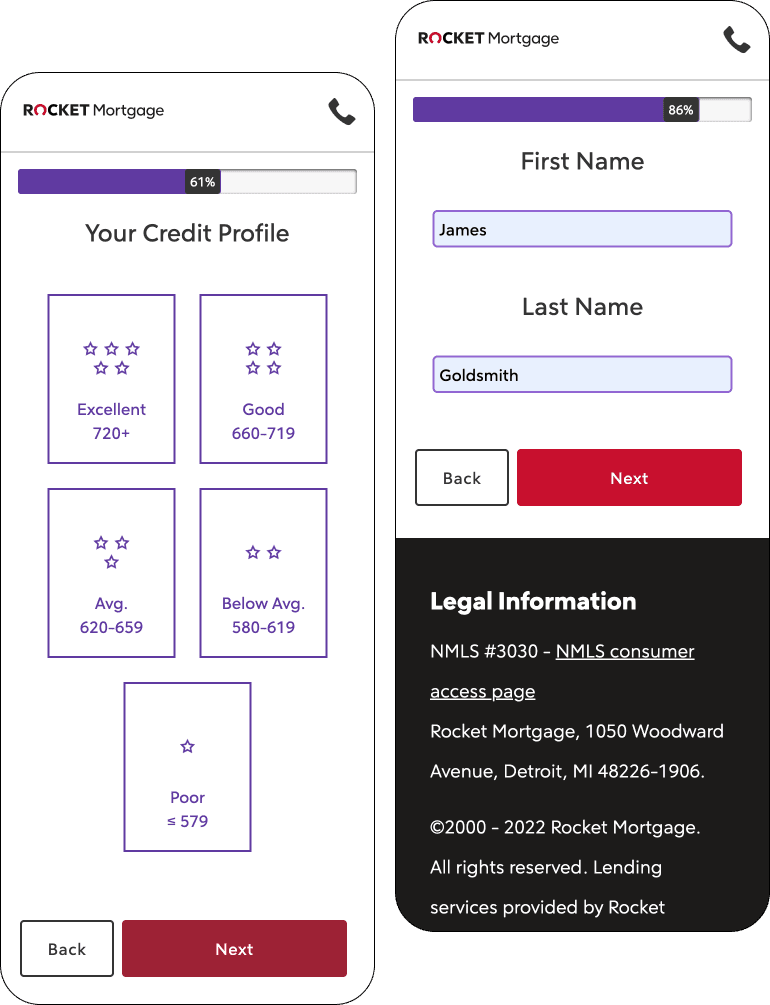
Task: Select five-star Excellent 720+ credit option
Action: [112, 379]
